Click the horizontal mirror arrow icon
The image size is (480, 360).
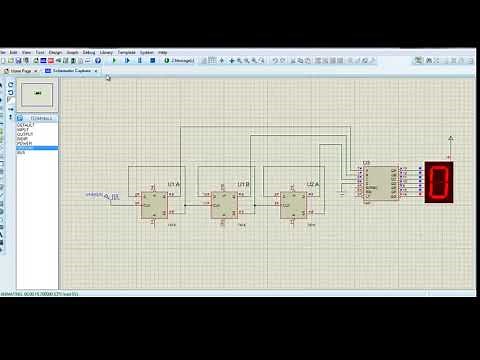(11, 109)
